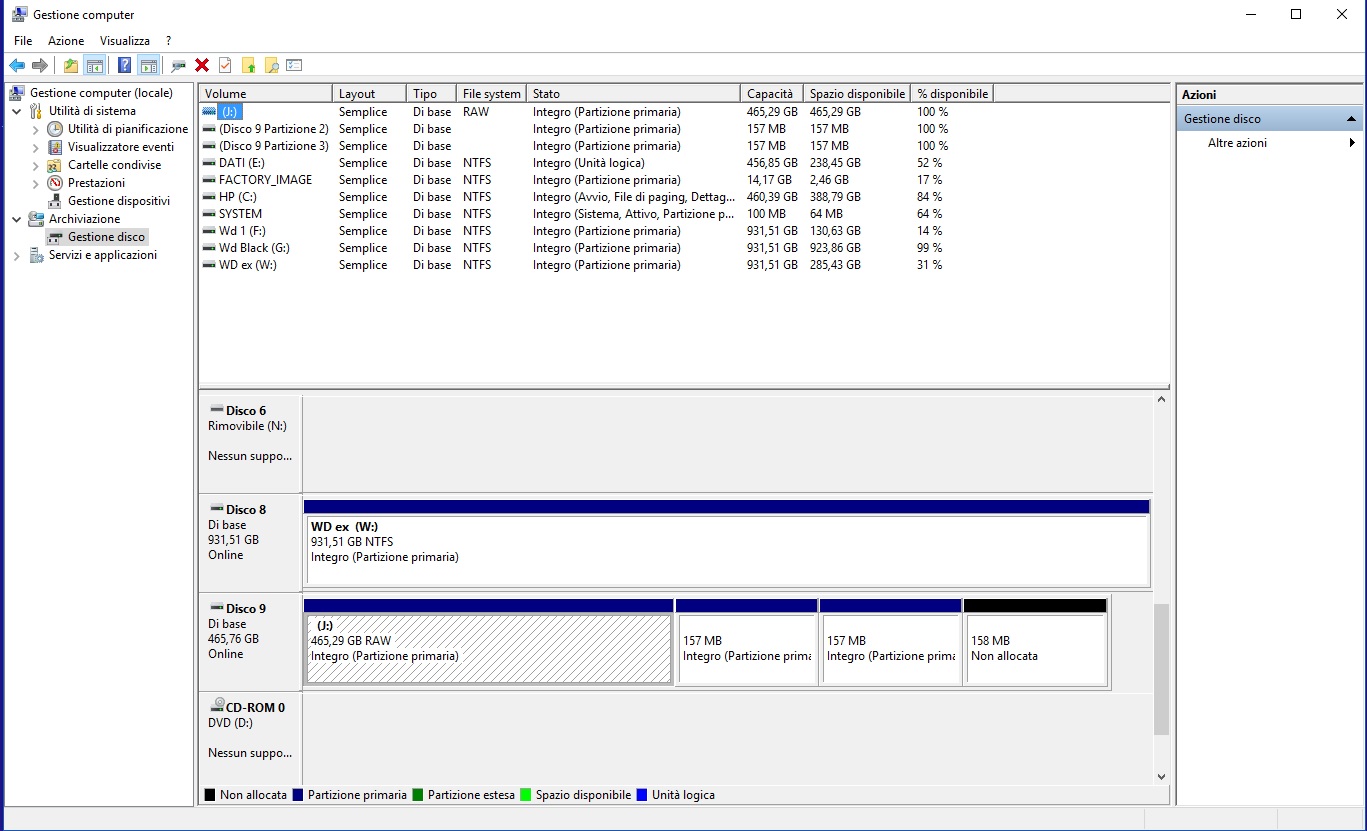Click the red X delete icon
The width and height of the screenshot is (1367, 831).
click(x=202, y=65)
